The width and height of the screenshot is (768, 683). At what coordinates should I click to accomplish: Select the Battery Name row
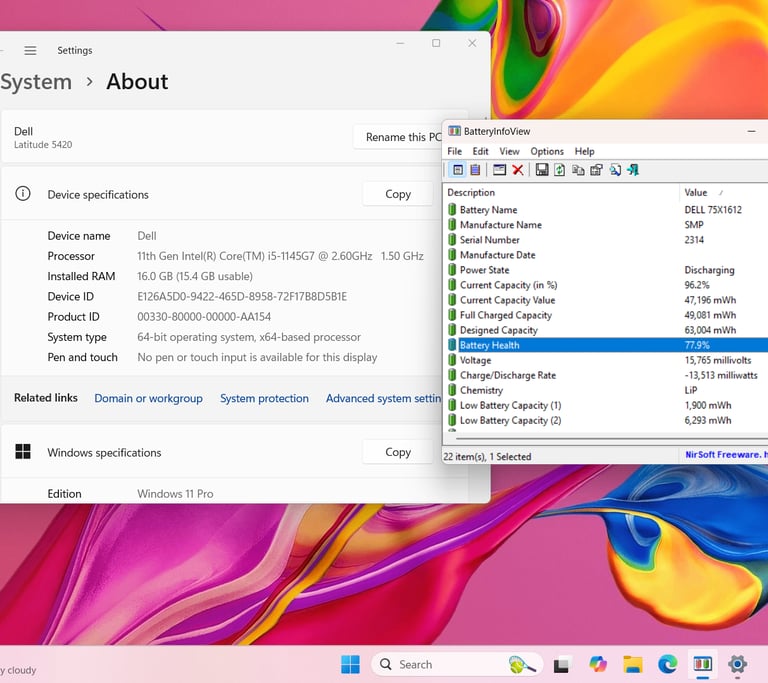606,210
